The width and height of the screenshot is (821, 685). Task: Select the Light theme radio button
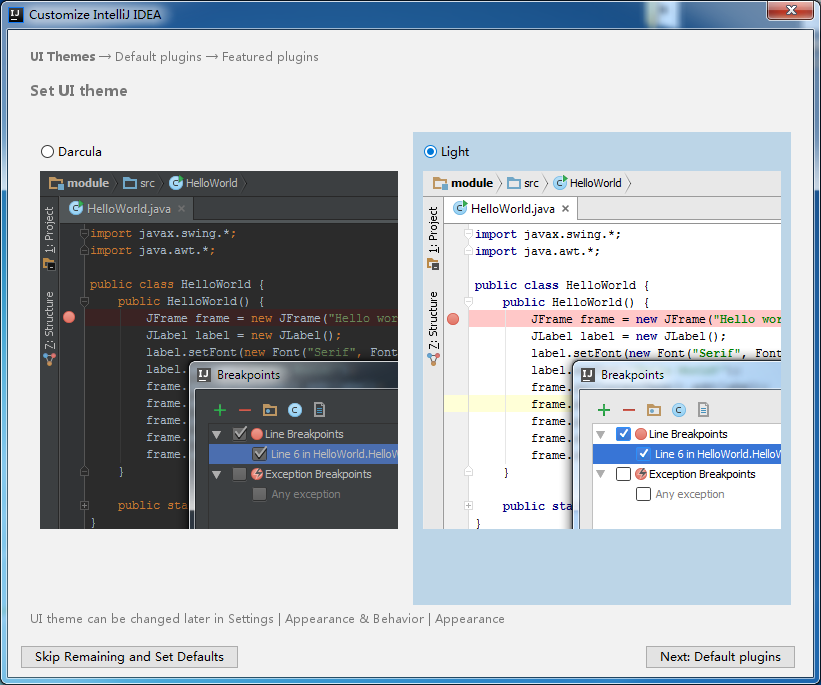coord(431,152)
